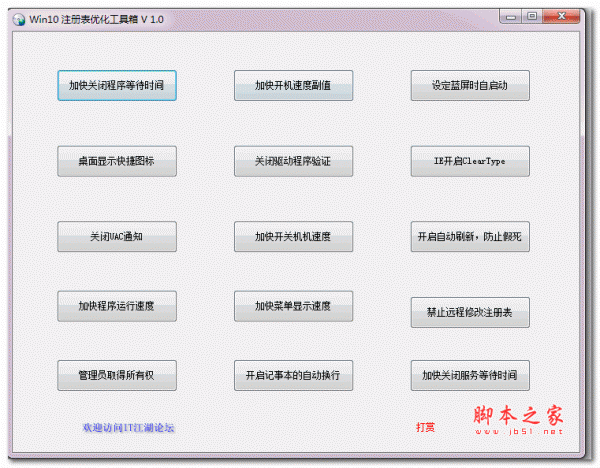Click the 关闭驱动程序验证 button
The width and height of the screenshot is (600, 468).
293,161
